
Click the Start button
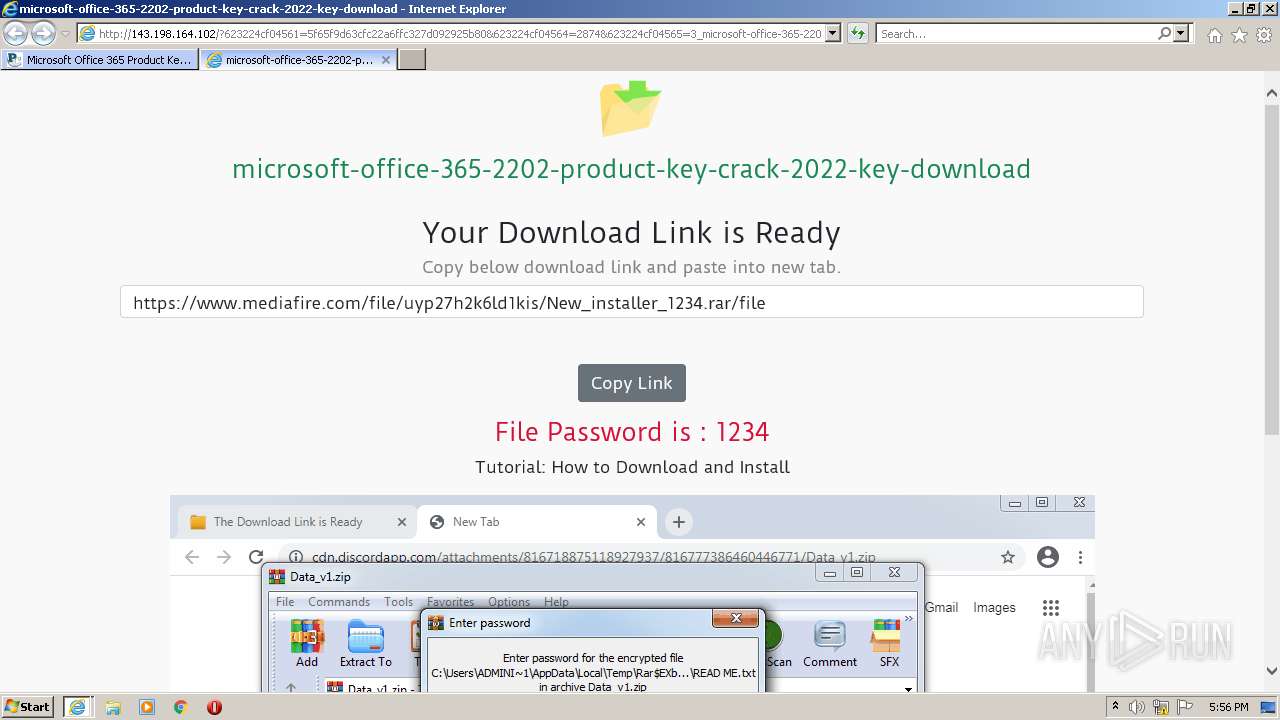coord(27,707)
